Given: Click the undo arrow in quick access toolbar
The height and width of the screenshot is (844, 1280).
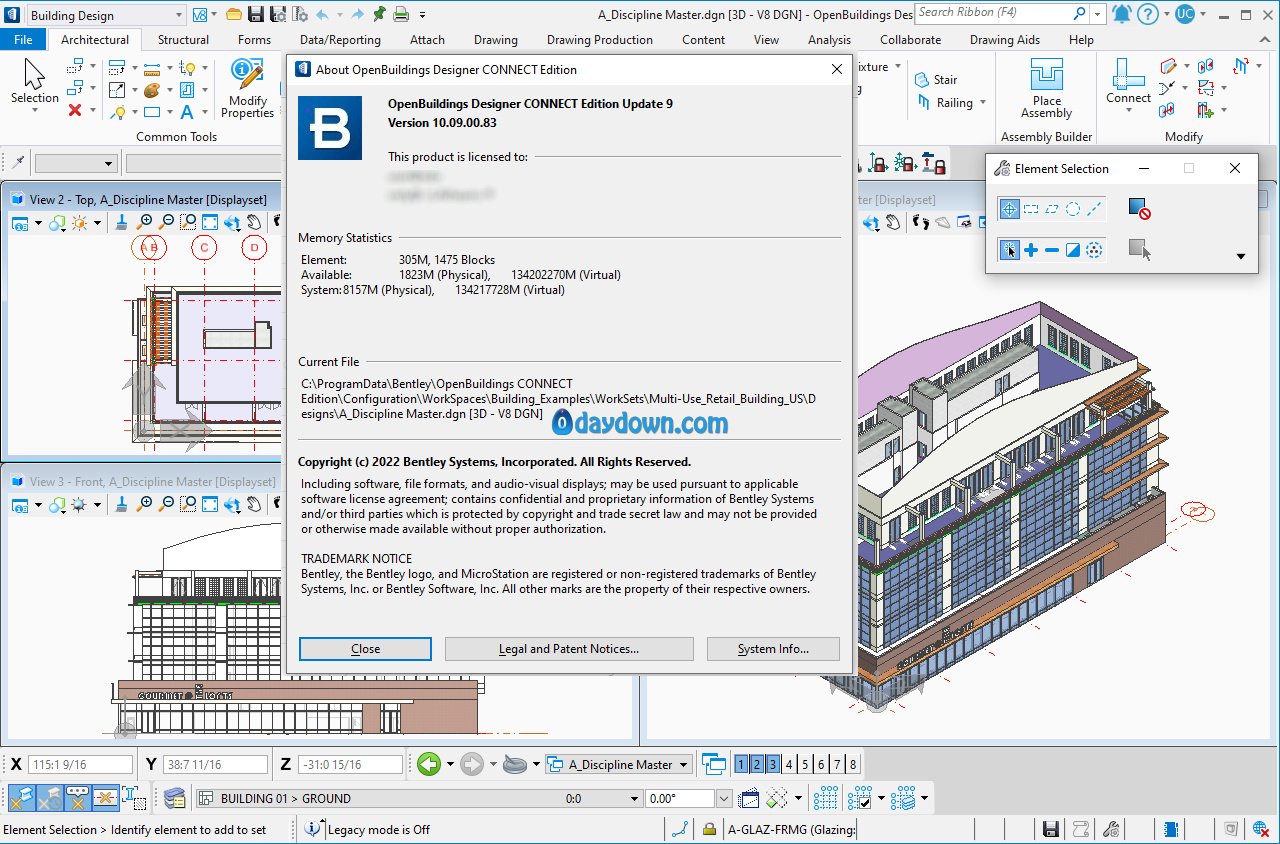Looking at the screenshot, I should click(x=322, y=14).
